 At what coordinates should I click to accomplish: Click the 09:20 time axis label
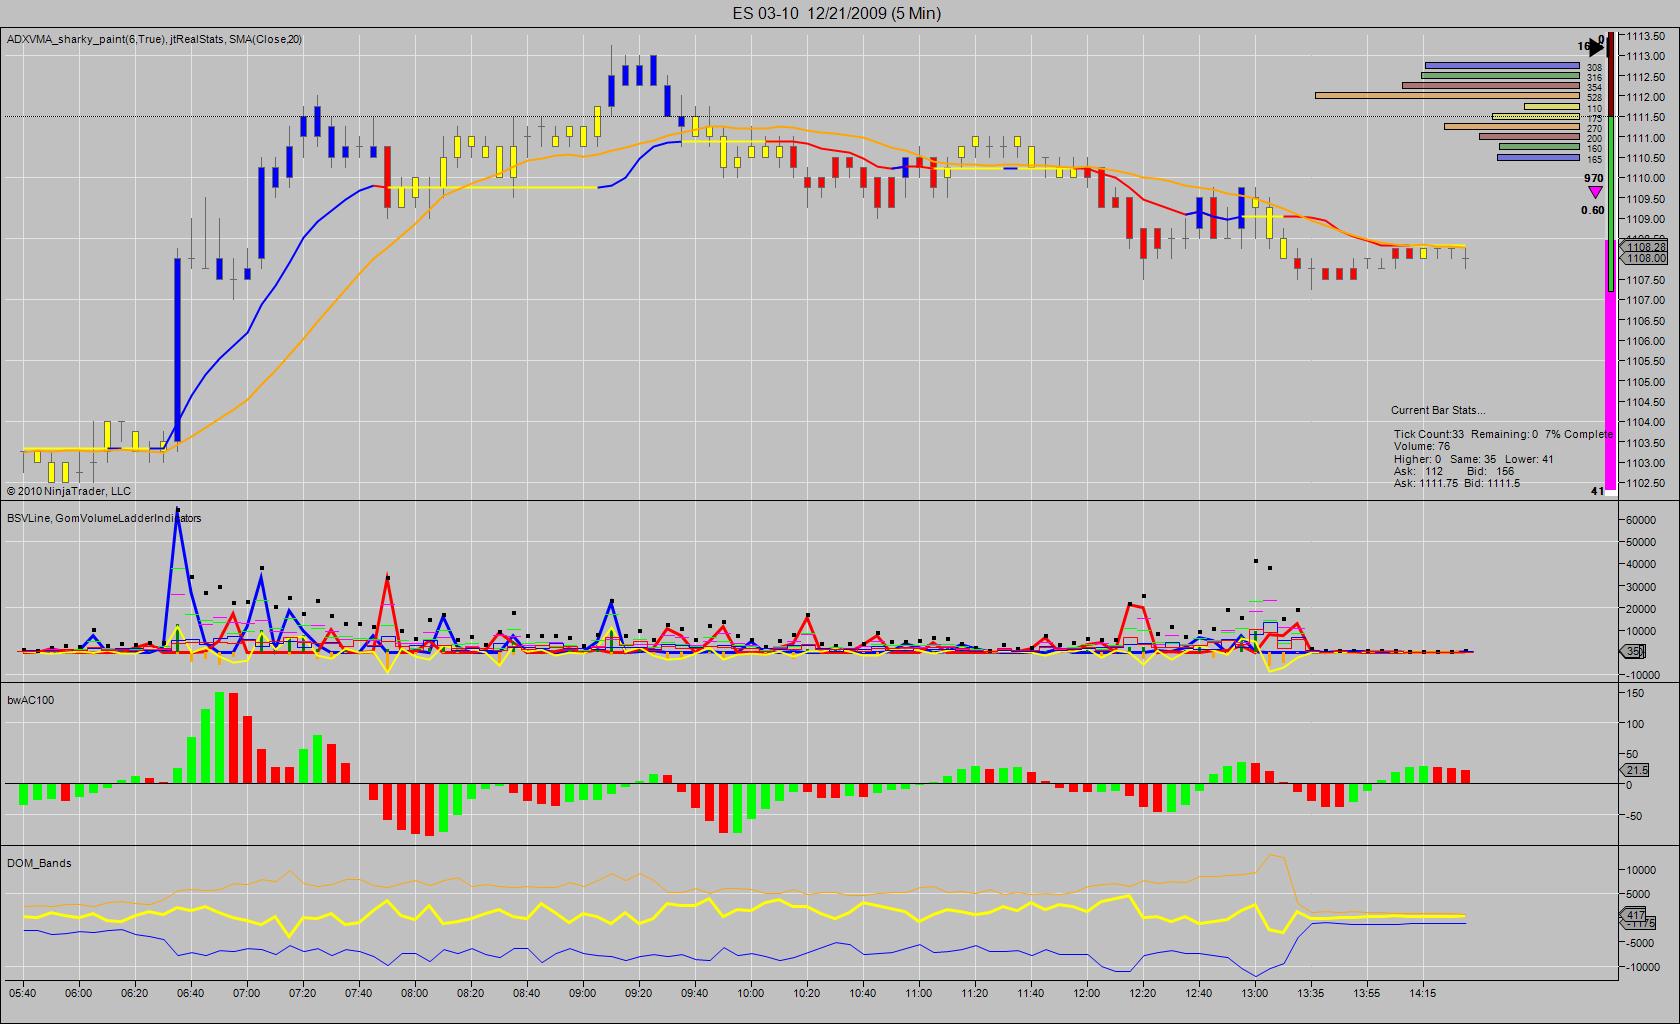(638, 993)
